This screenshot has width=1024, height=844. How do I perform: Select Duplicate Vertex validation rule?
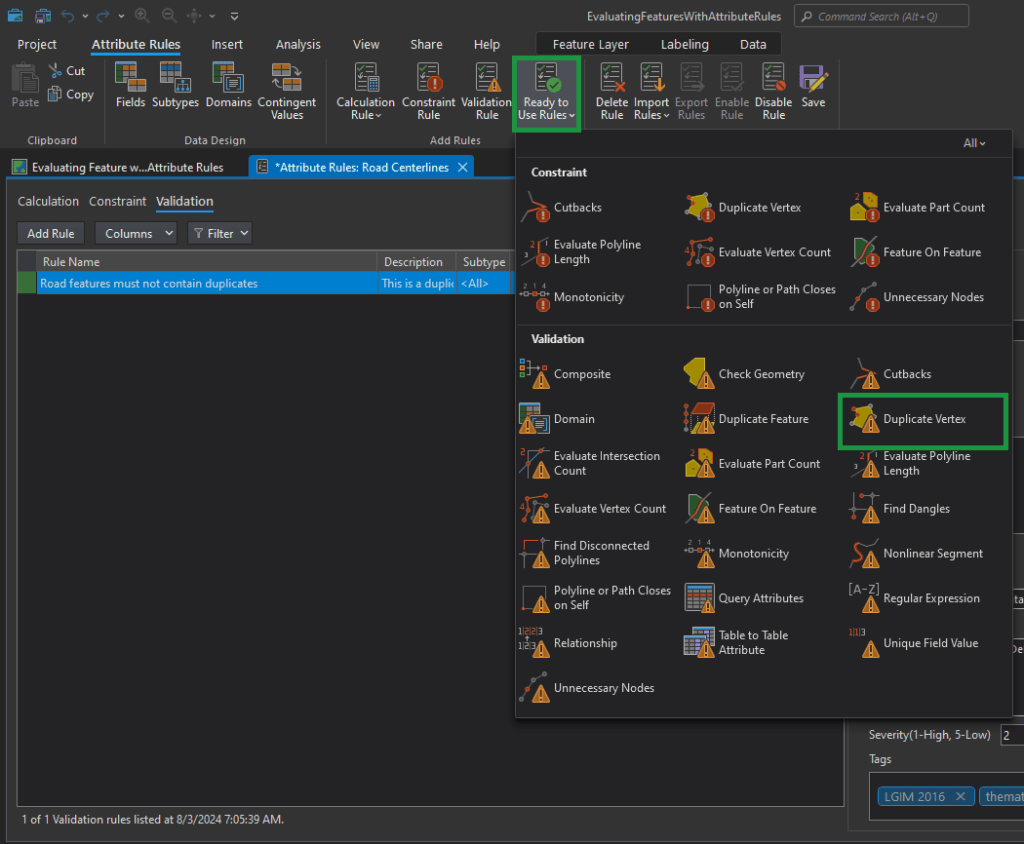pos(923,420)
